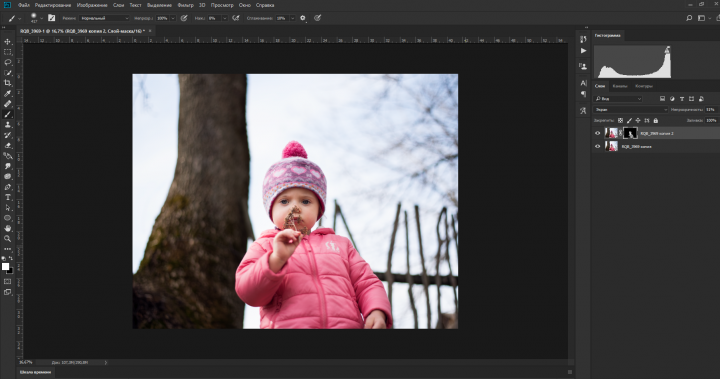Viewport: 720px width, 379px height.
Task: Select the Hand tool
Action: point(8,228)
